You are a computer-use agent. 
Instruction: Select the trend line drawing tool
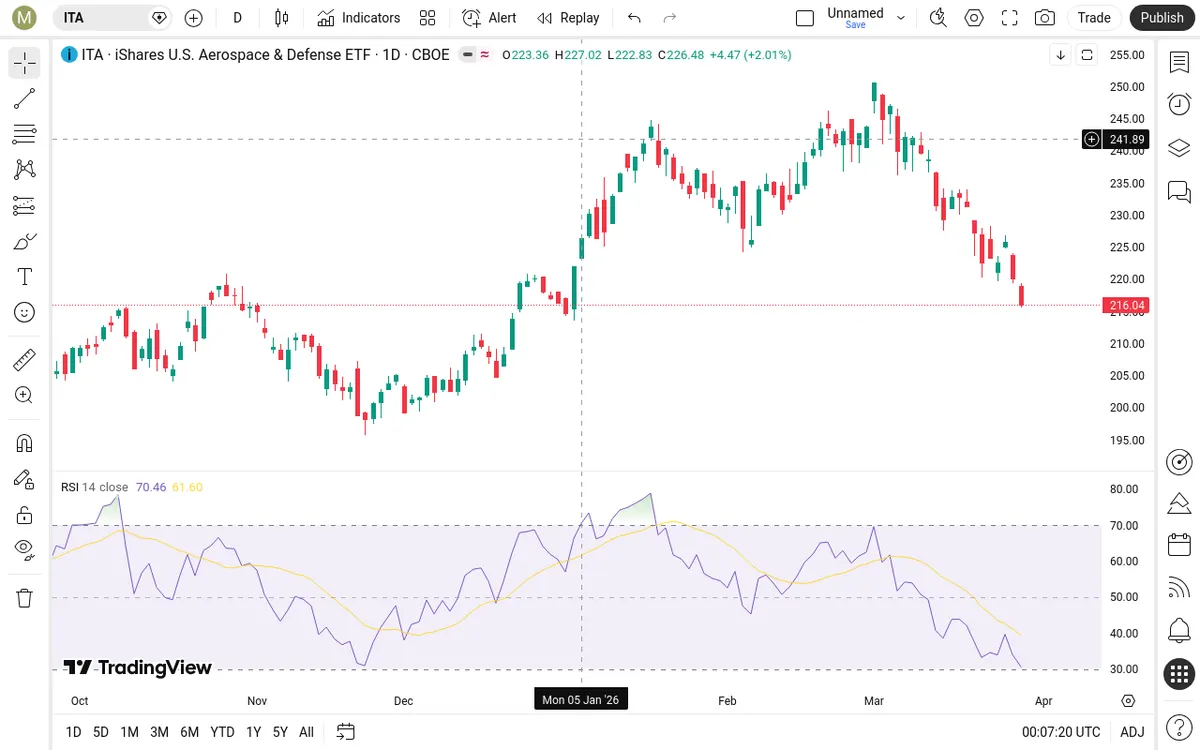[25, 98]
